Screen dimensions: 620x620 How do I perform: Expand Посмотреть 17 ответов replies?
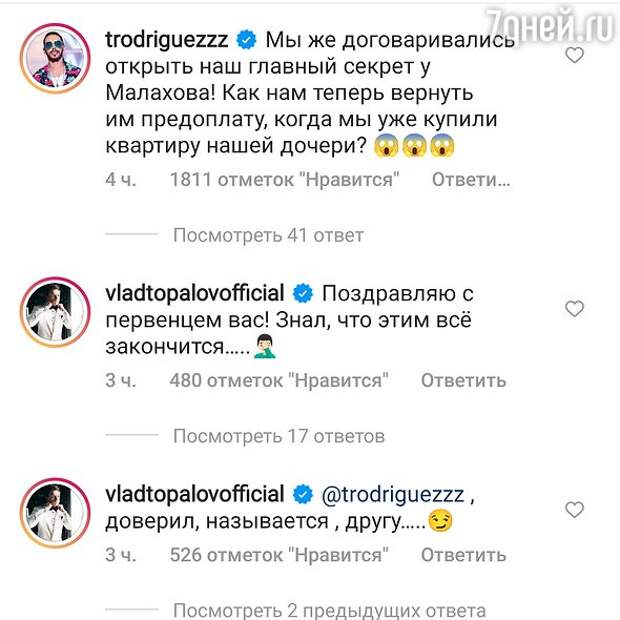tap(279, 436)
